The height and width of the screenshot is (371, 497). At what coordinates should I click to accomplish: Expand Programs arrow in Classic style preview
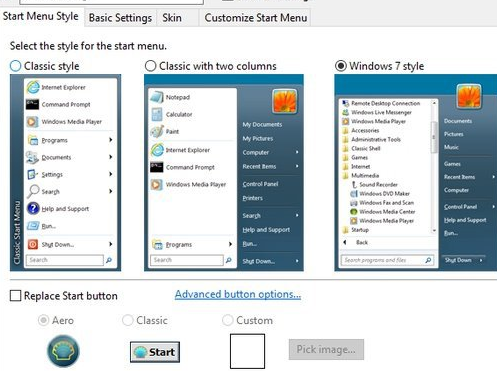click(111, 140)
